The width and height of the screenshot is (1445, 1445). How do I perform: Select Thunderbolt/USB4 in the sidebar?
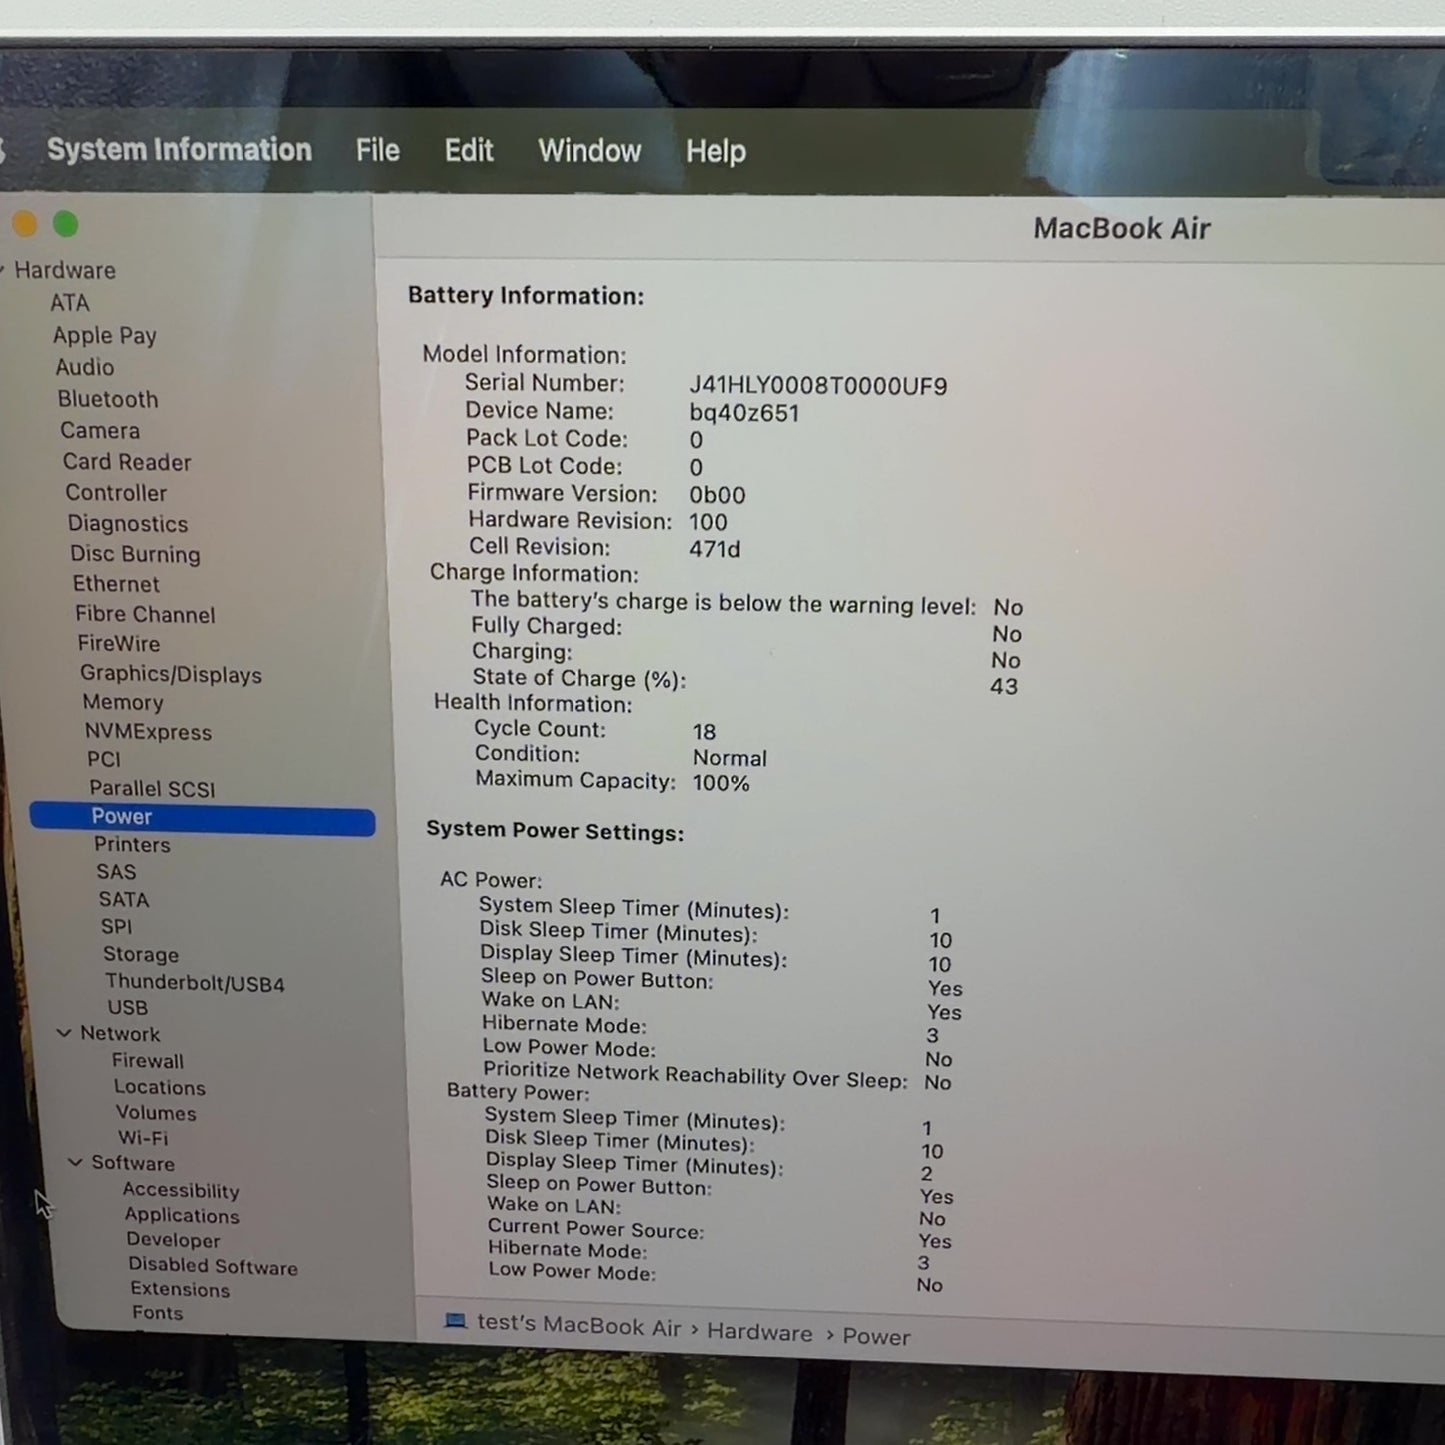195,983
